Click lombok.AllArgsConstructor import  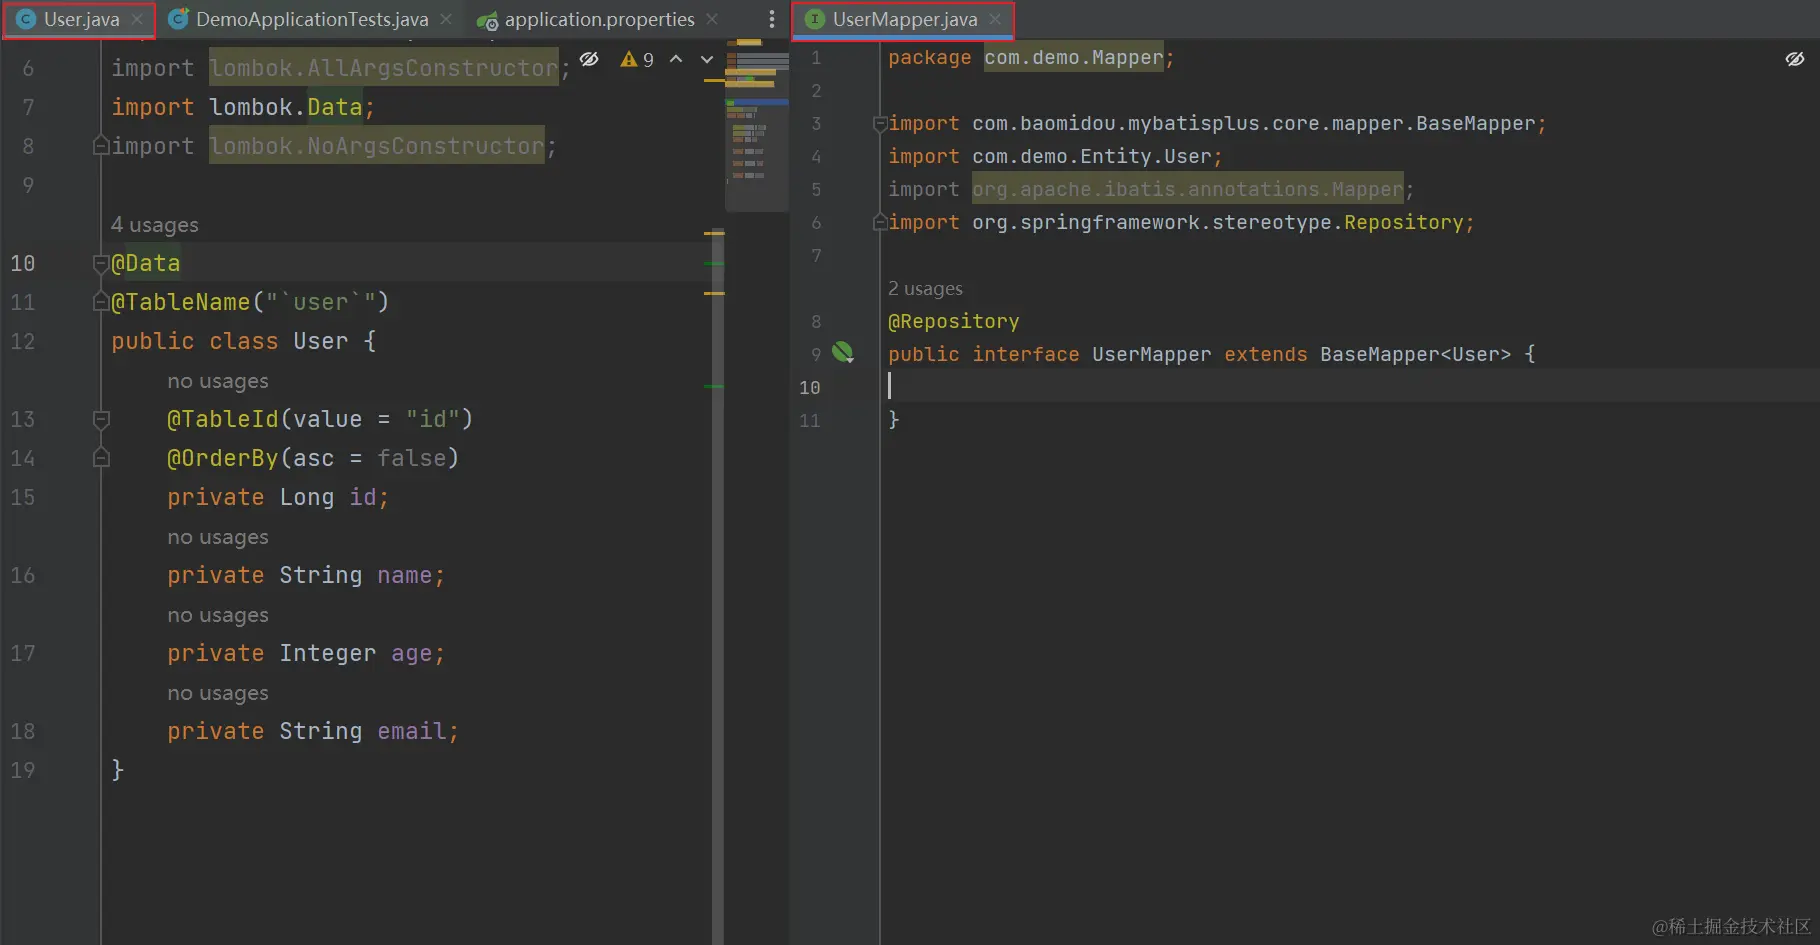384,68
